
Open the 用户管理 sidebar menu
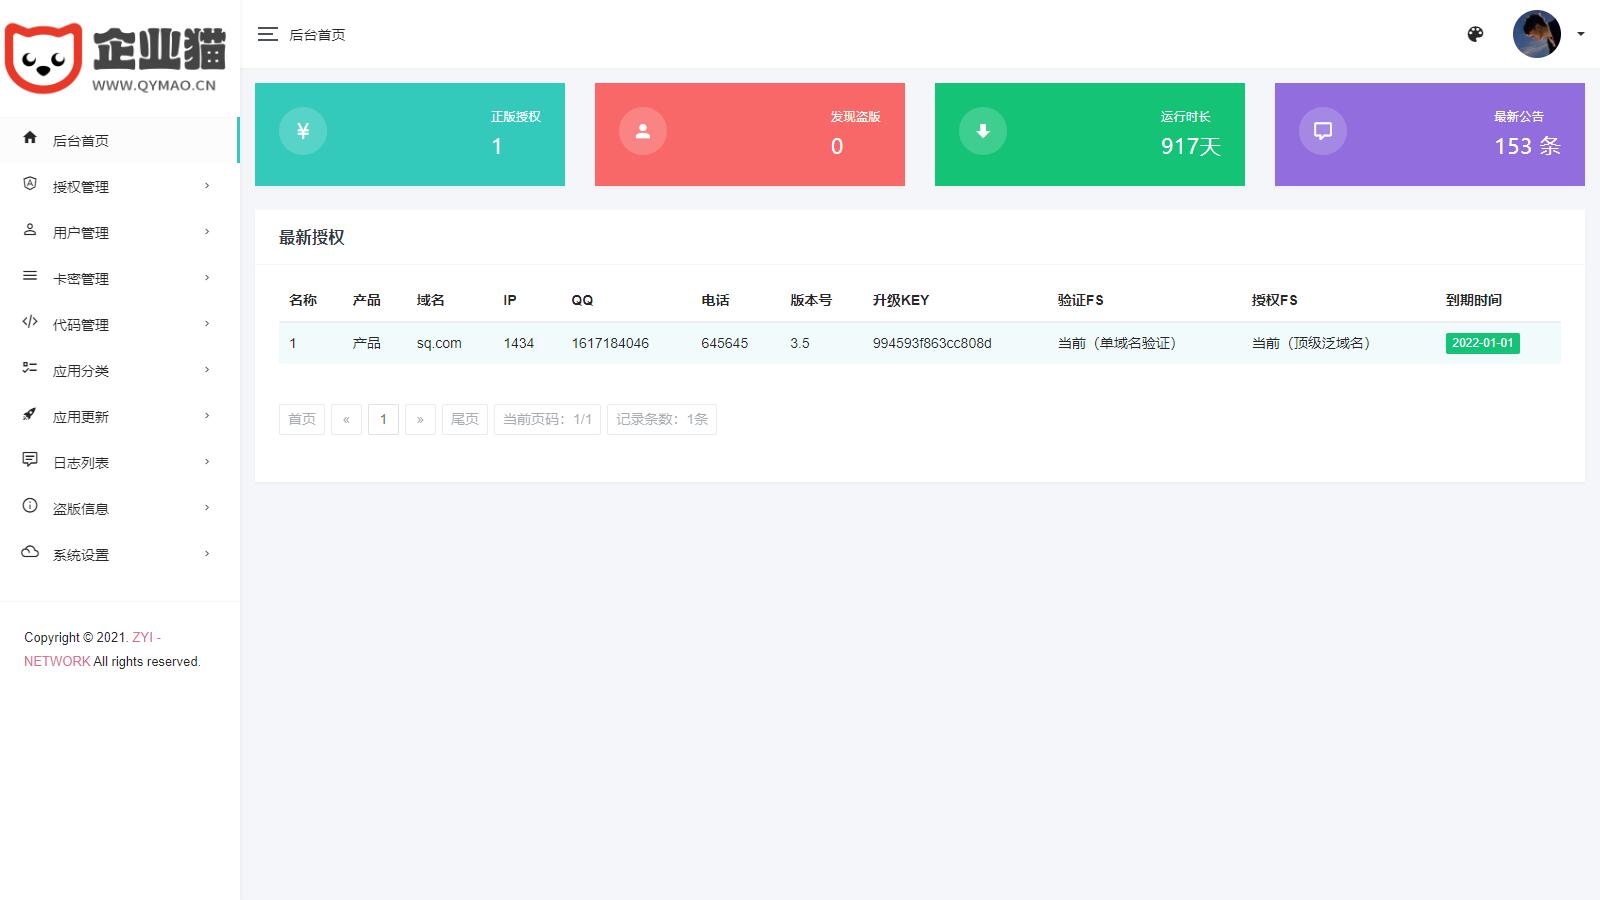(x=120, y=232)
